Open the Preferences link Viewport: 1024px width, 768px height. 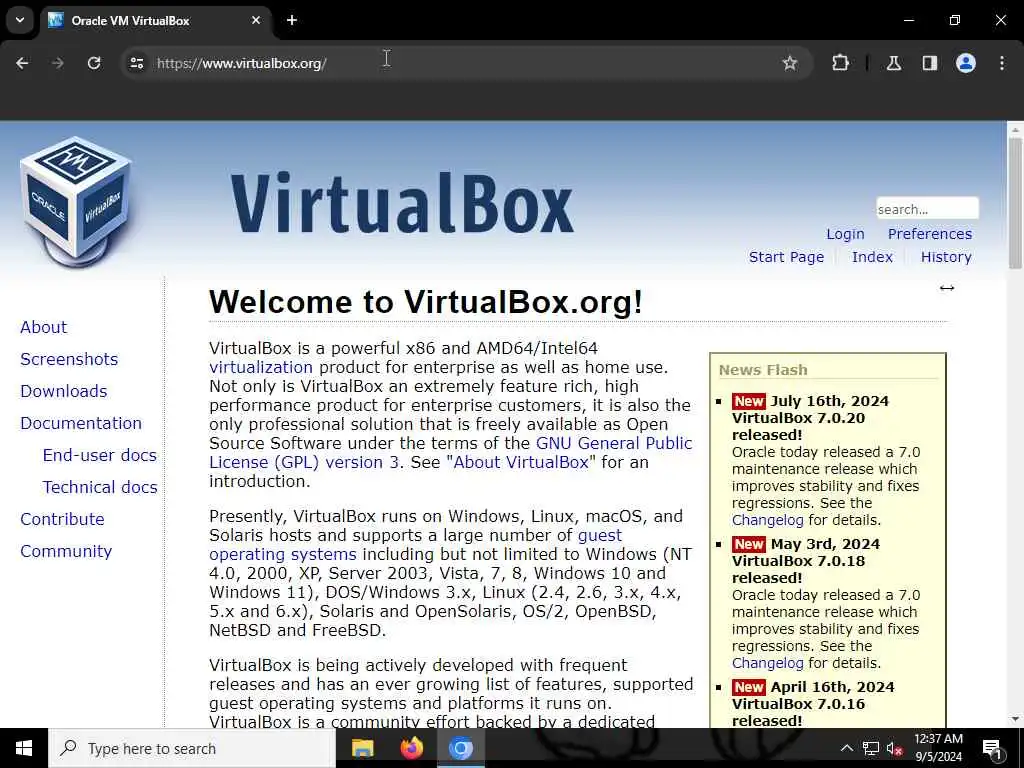point(929,234)
